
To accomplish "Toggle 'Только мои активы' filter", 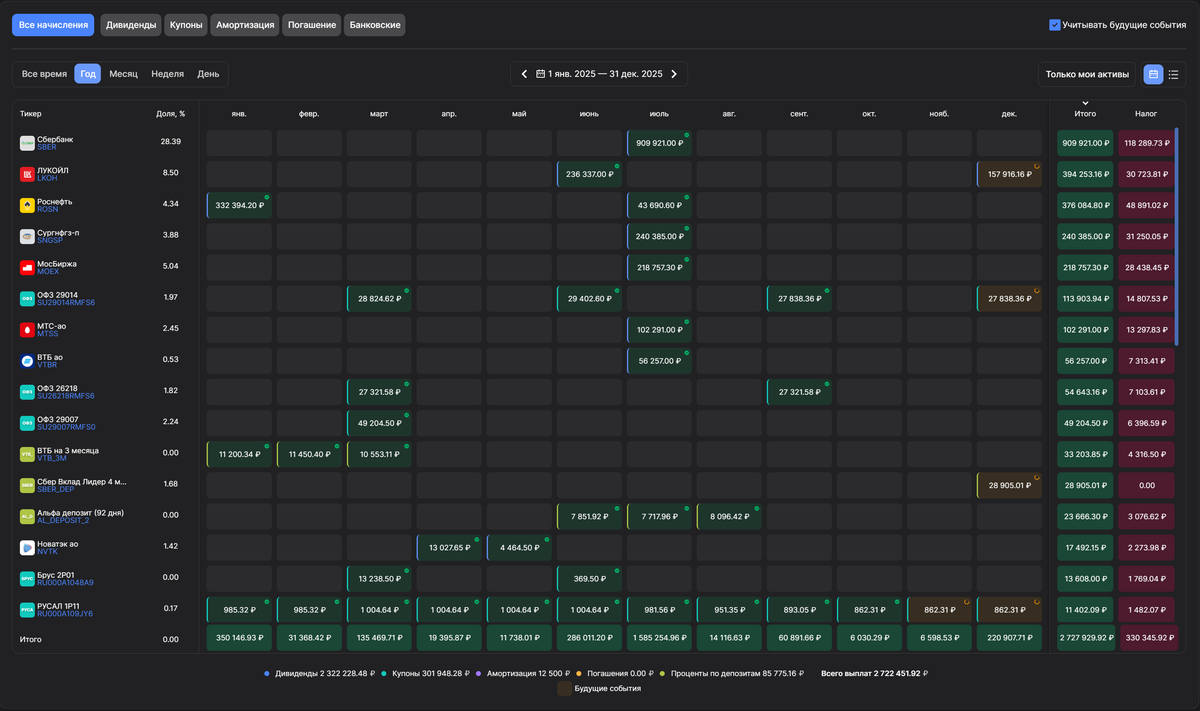I will pyautogui.click(x=1087, y=74).
